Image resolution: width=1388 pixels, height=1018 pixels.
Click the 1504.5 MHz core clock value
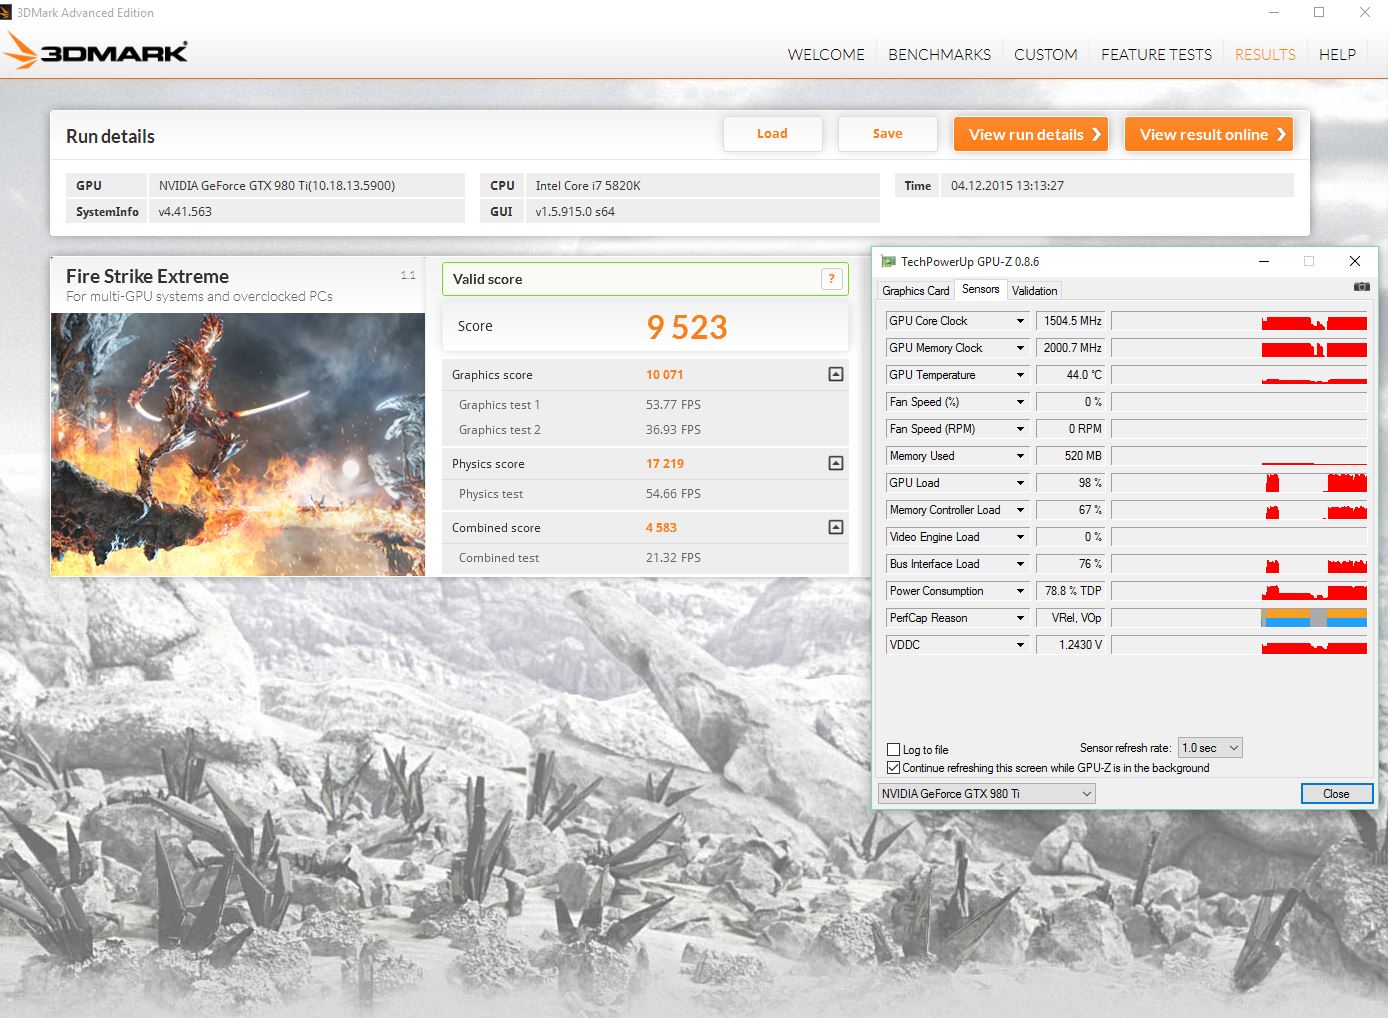point(1072,321)
